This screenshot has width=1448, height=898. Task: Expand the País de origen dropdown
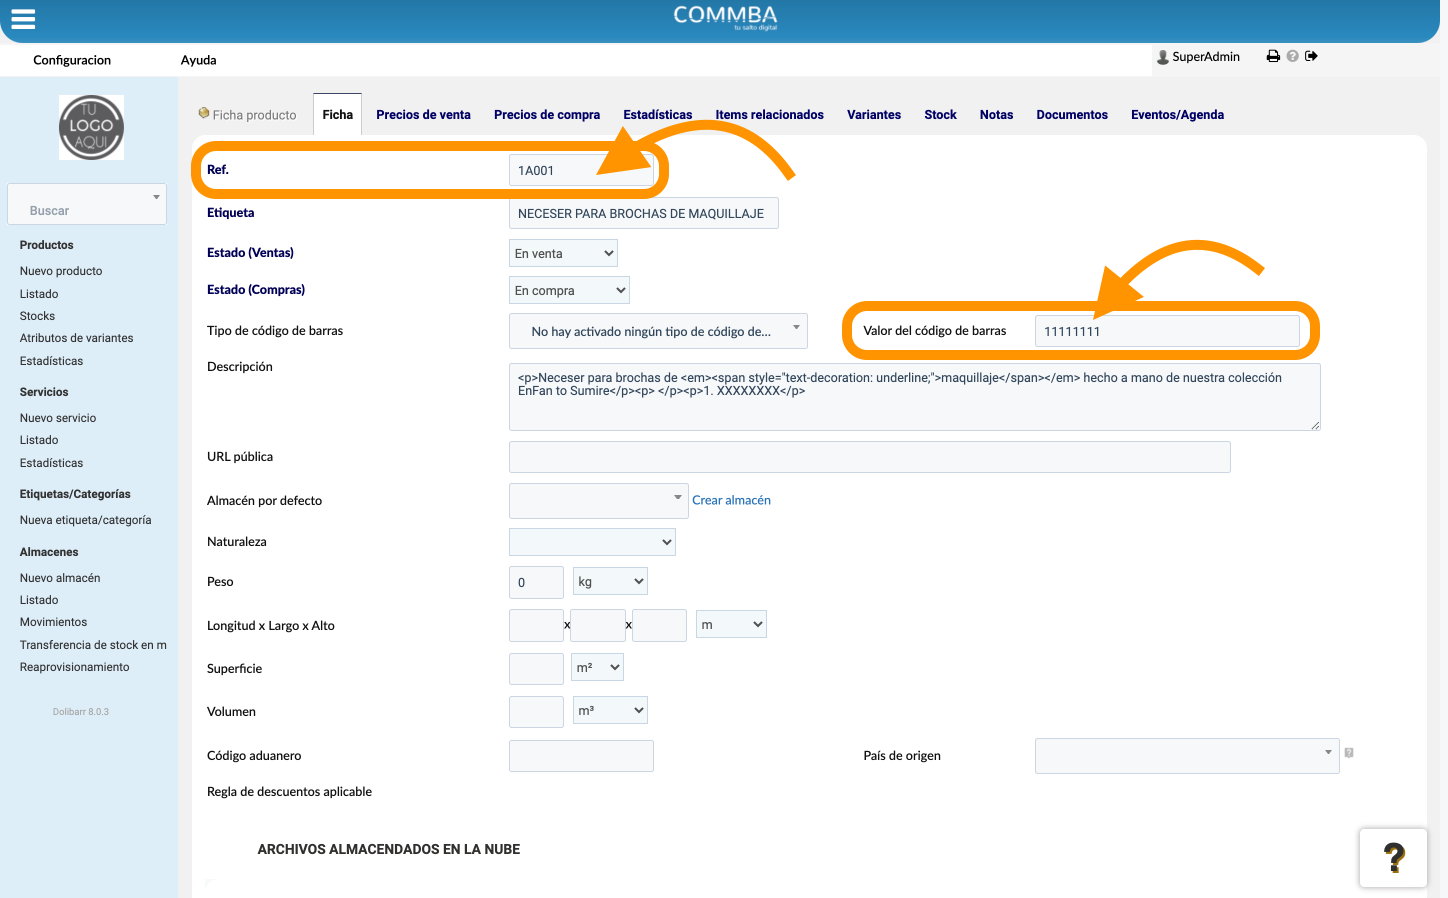pyautogui.click(x=1187, y=756)
